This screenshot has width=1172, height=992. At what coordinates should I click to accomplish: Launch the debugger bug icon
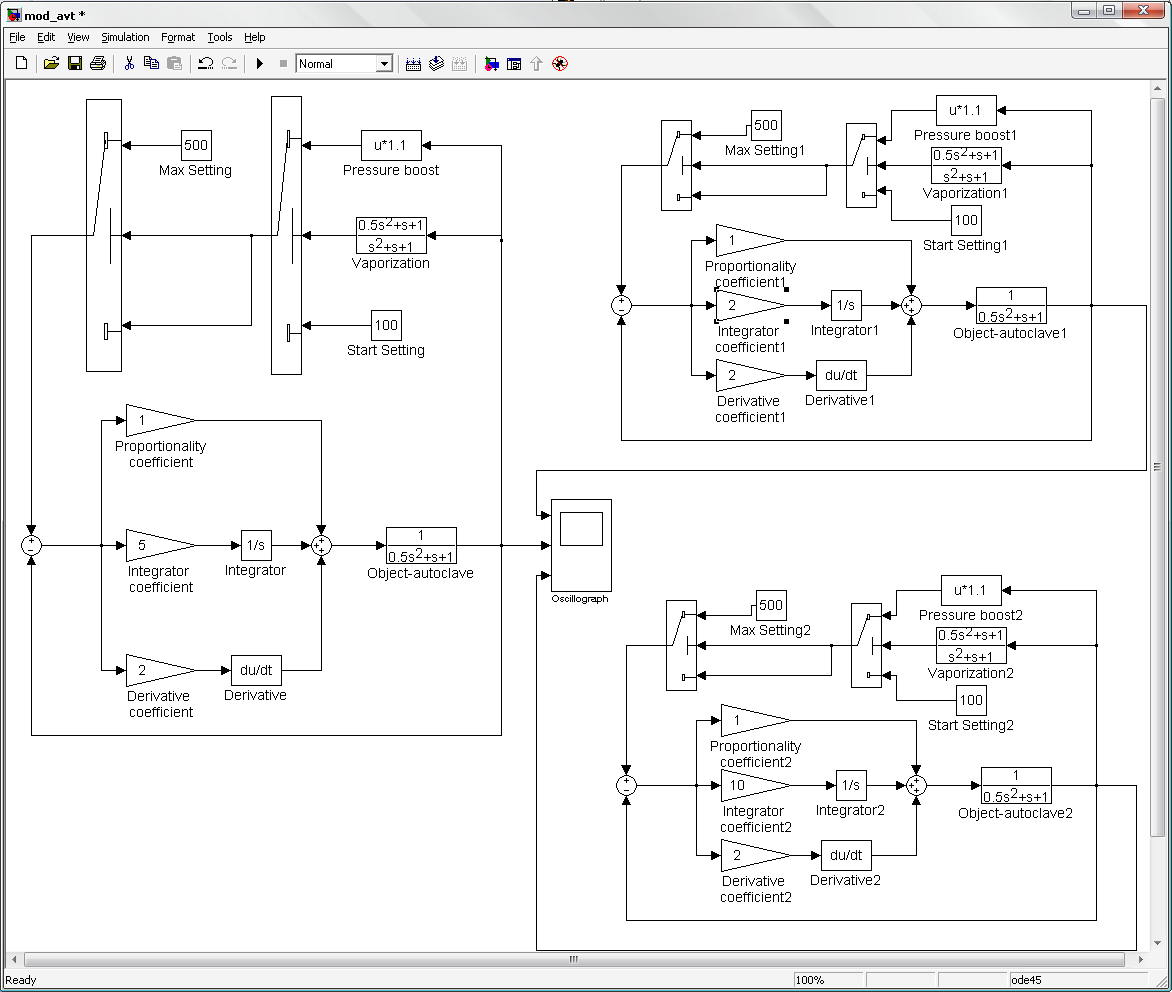(560, 64)
